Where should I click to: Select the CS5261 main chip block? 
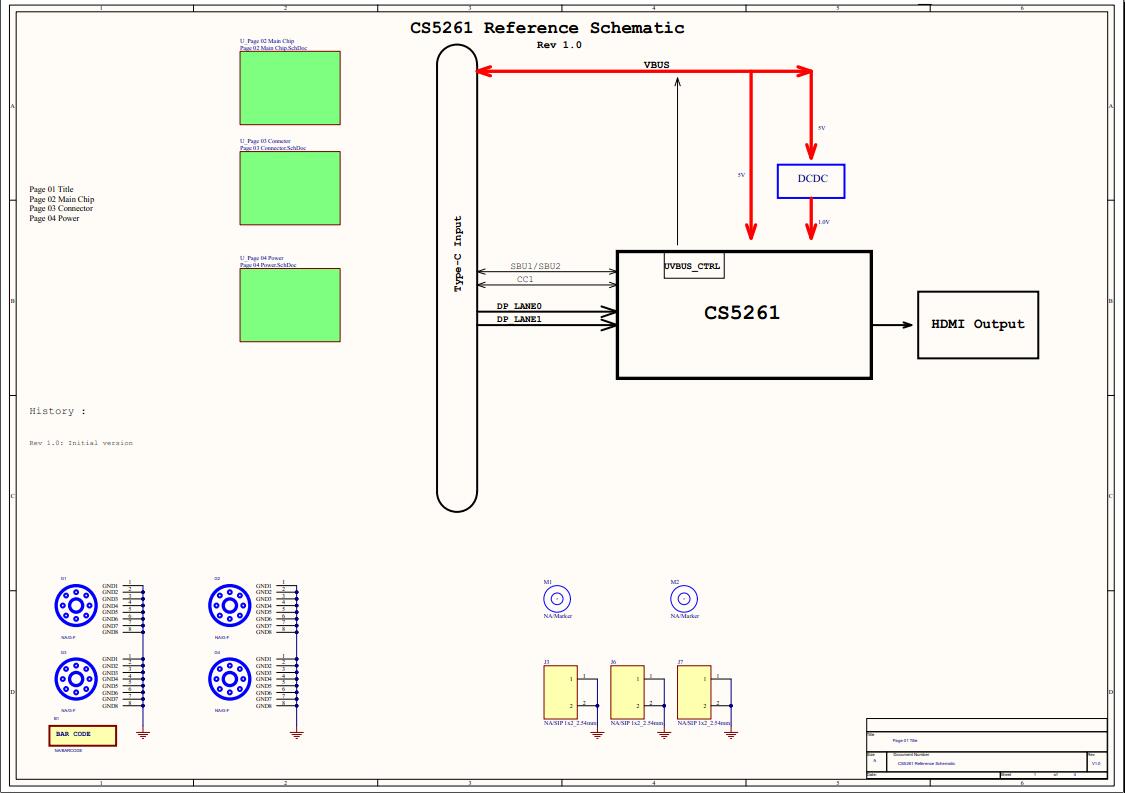point(745,313)
